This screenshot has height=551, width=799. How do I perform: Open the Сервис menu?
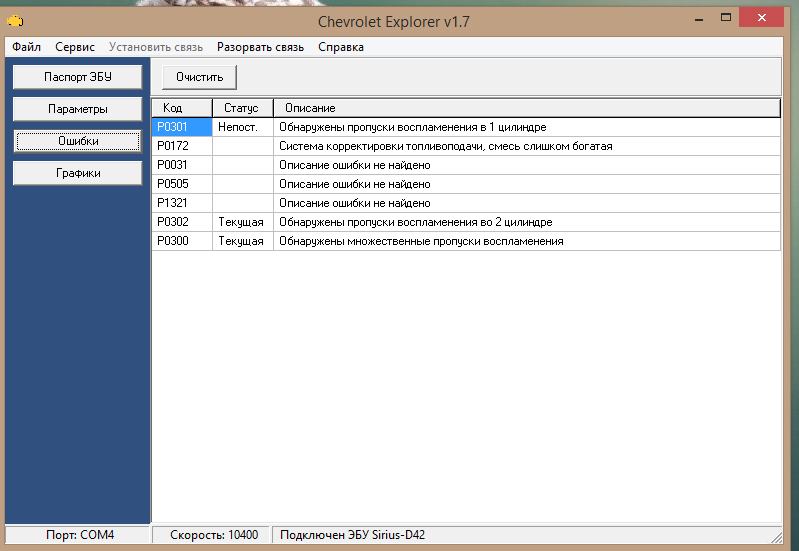75,47
